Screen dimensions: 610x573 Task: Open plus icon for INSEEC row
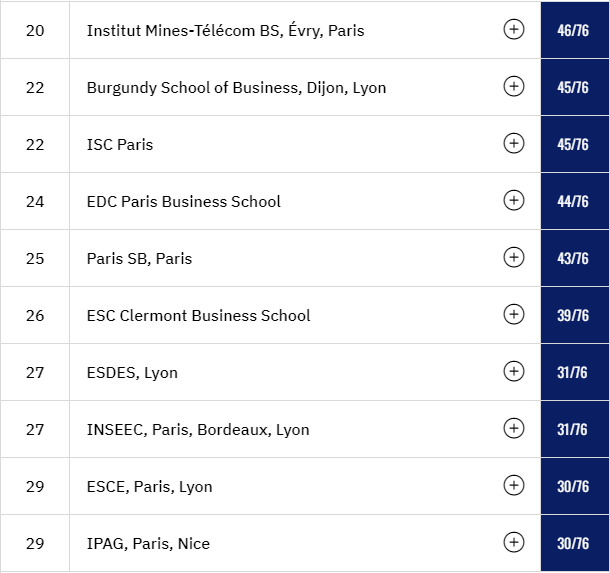click(x=514, y=428)
